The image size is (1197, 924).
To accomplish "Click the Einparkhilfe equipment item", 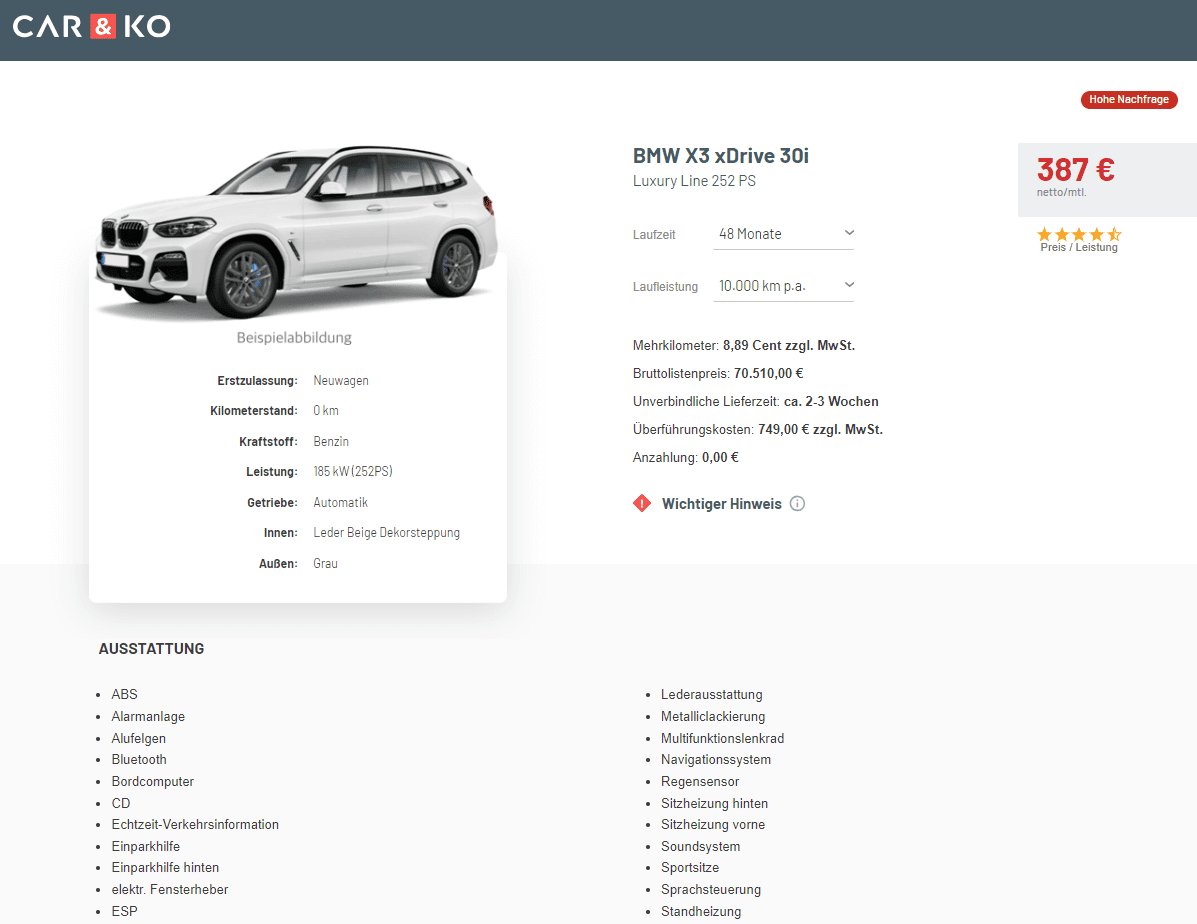I will tap(146, 846).
